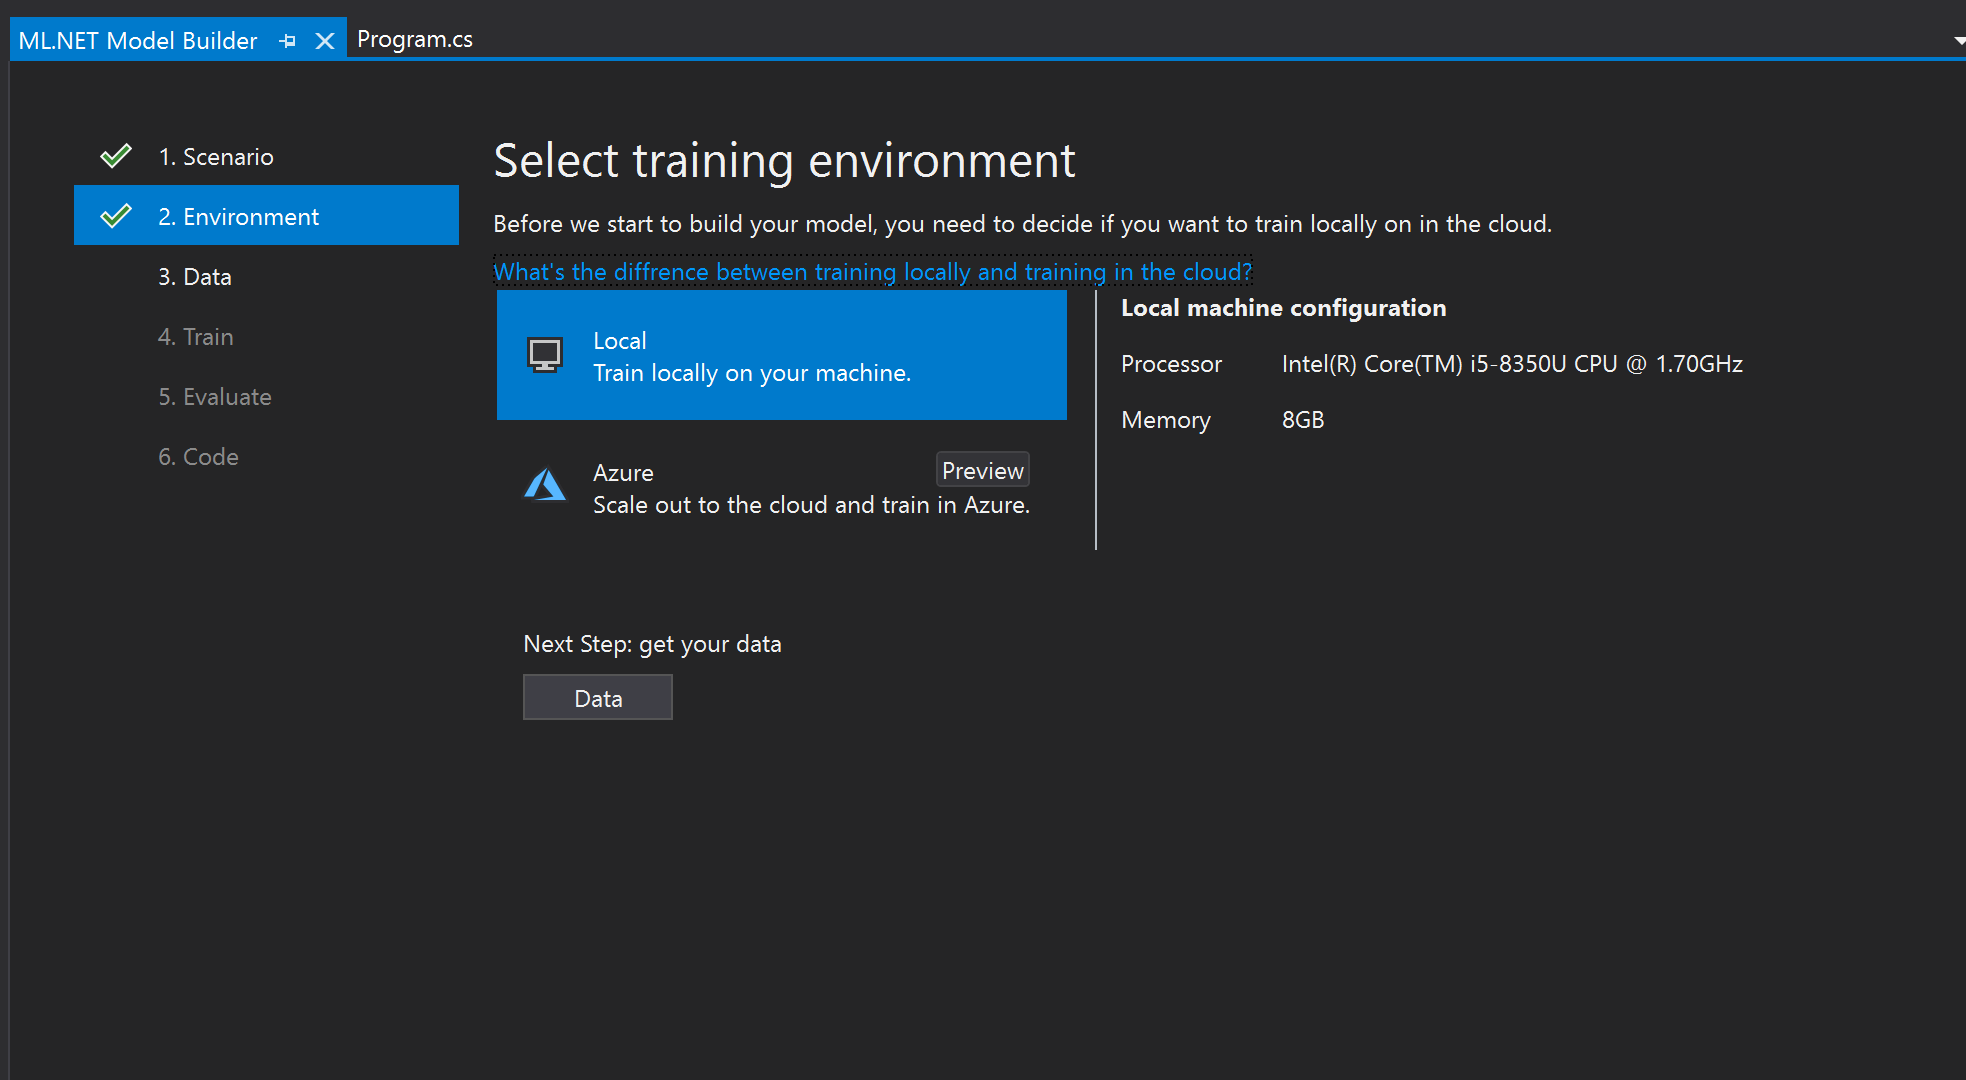Click the computer monitor icon for Local
Screen dimensions: 1966x1080
[x=545, y=355]
